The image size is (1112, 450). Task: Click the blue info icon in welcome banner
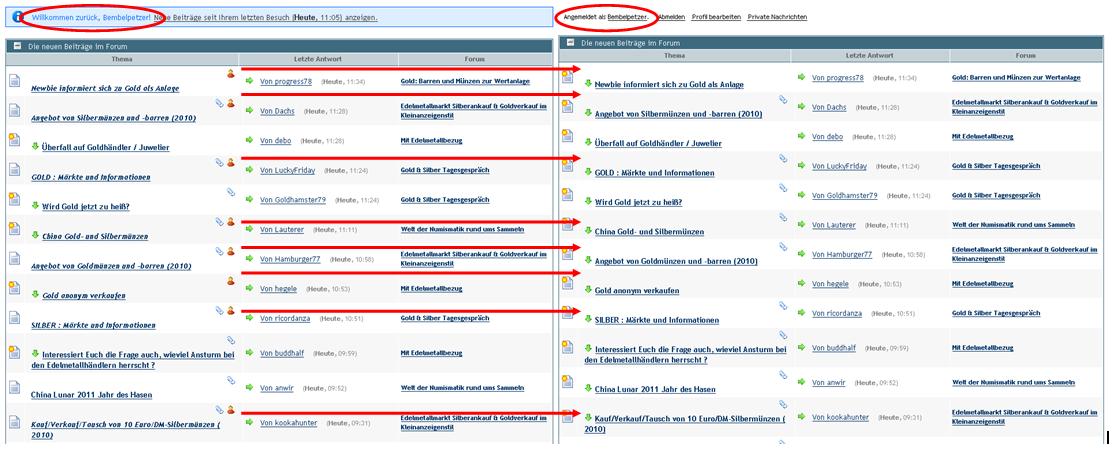17,18
